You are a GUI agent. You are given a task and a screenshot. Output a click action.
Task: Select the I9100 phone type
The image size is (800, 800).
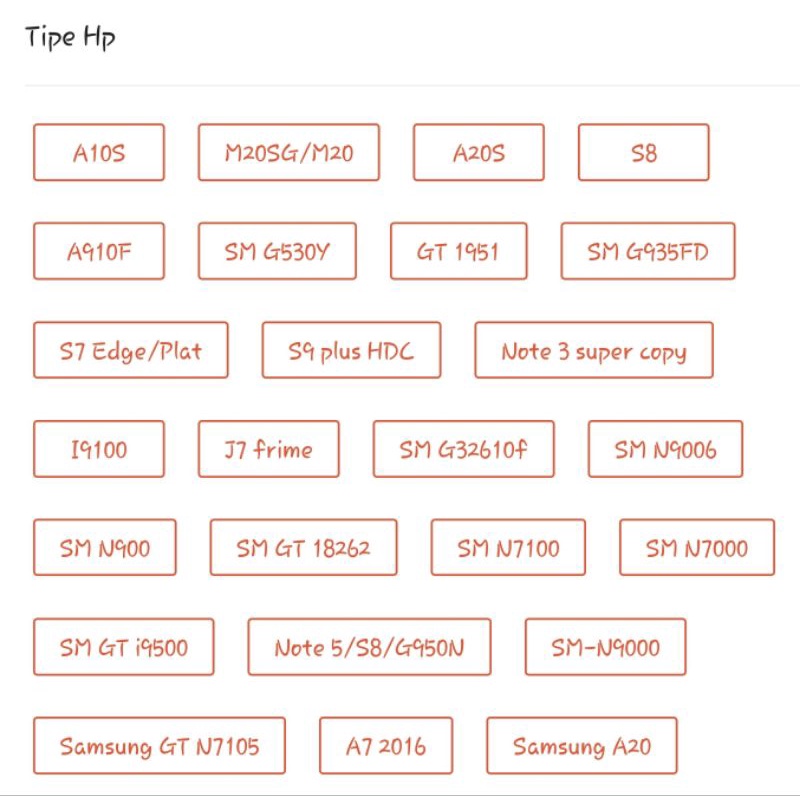[99, 449]
